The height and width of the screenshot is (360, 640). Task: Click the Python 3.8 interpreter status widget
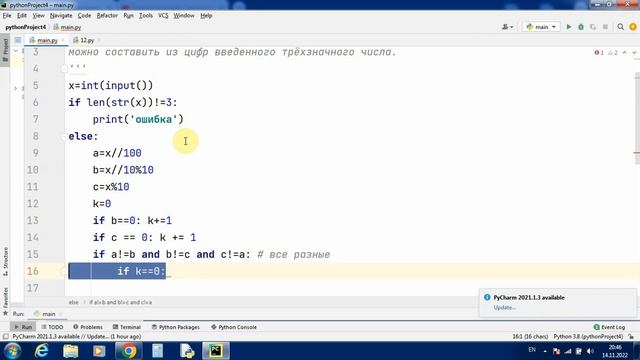click(x=588, y=337)
